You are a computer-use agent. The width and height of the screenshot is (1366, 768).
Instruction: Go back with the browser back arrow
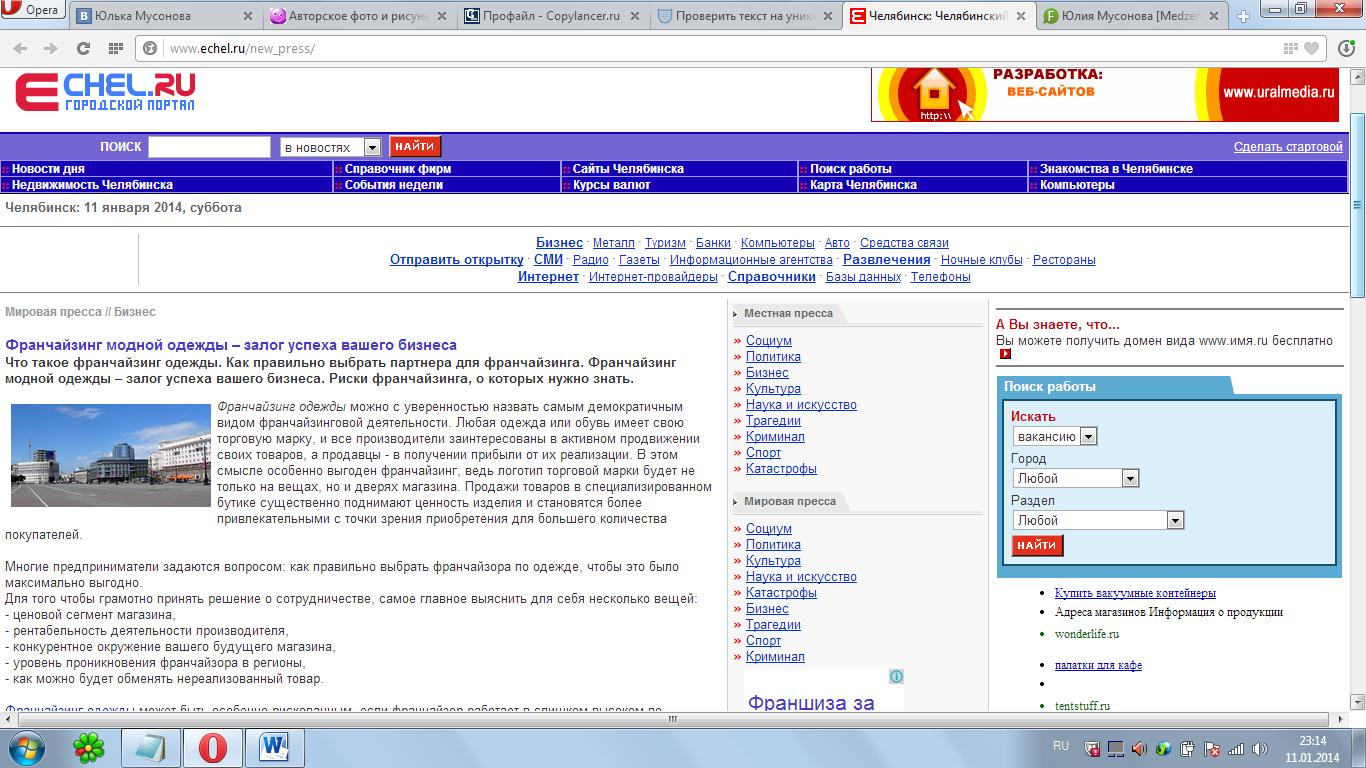(21, 48)
